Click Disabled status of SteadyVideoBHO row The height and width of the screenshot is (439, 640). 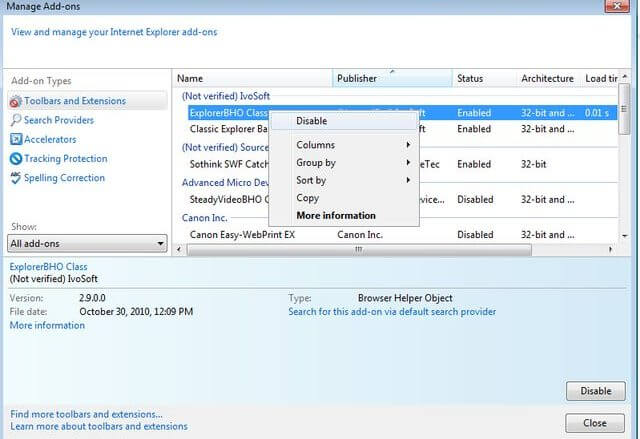click(x=475, y=200)
